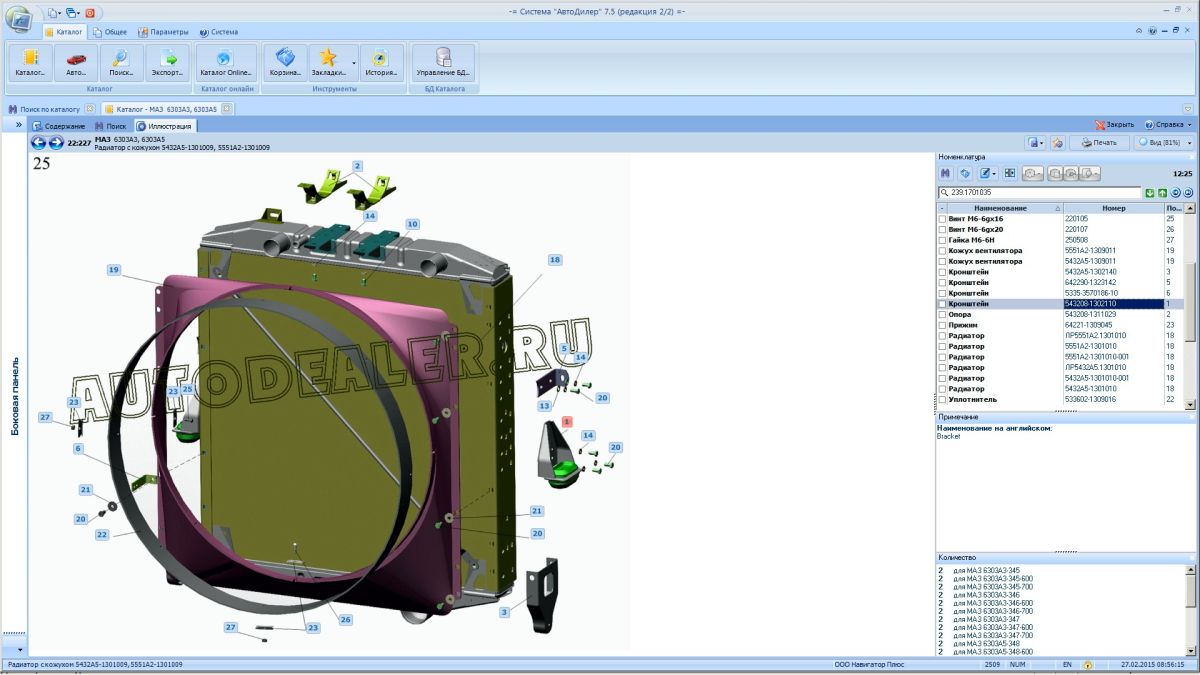This screenshot has width=1200, height=675.
Task: Go to previous illustration with back arrow
Action: click(x=39, y=143)
